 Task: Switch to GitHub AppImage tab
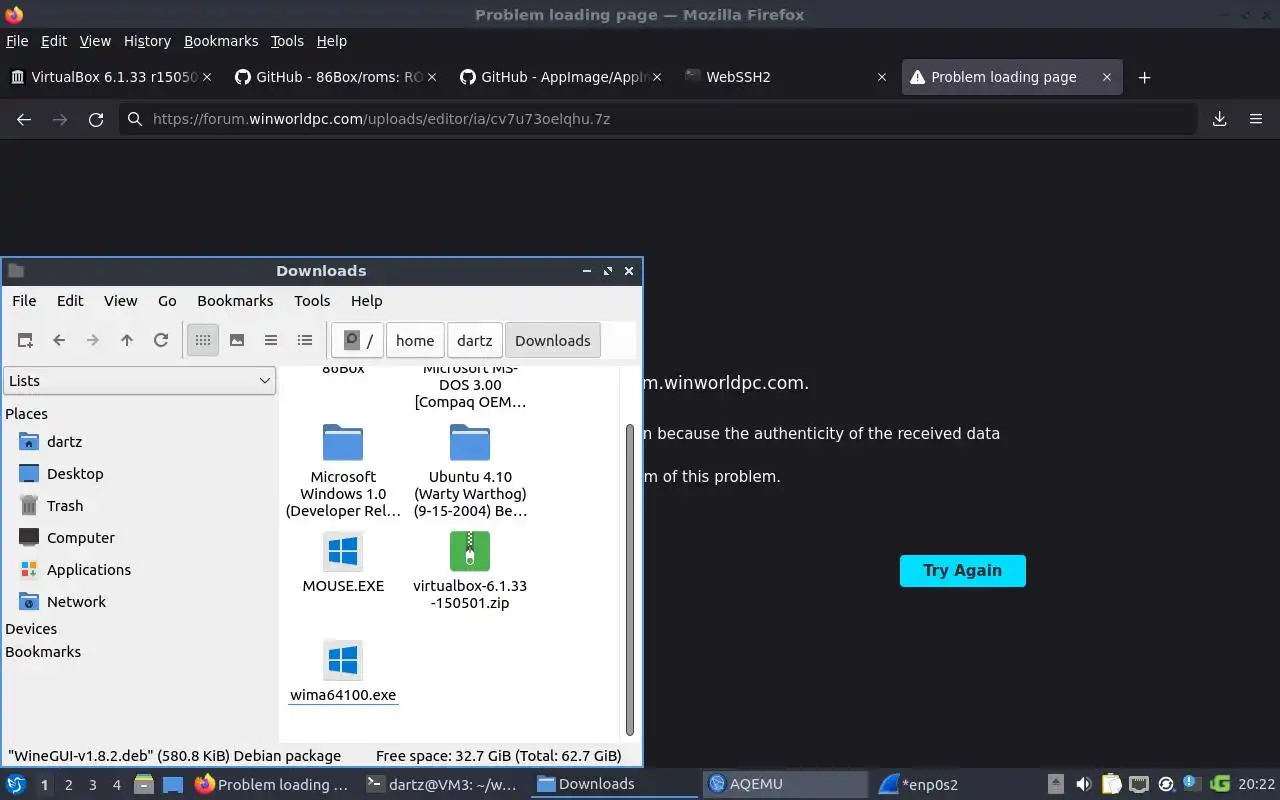click(x=560, y=77)
